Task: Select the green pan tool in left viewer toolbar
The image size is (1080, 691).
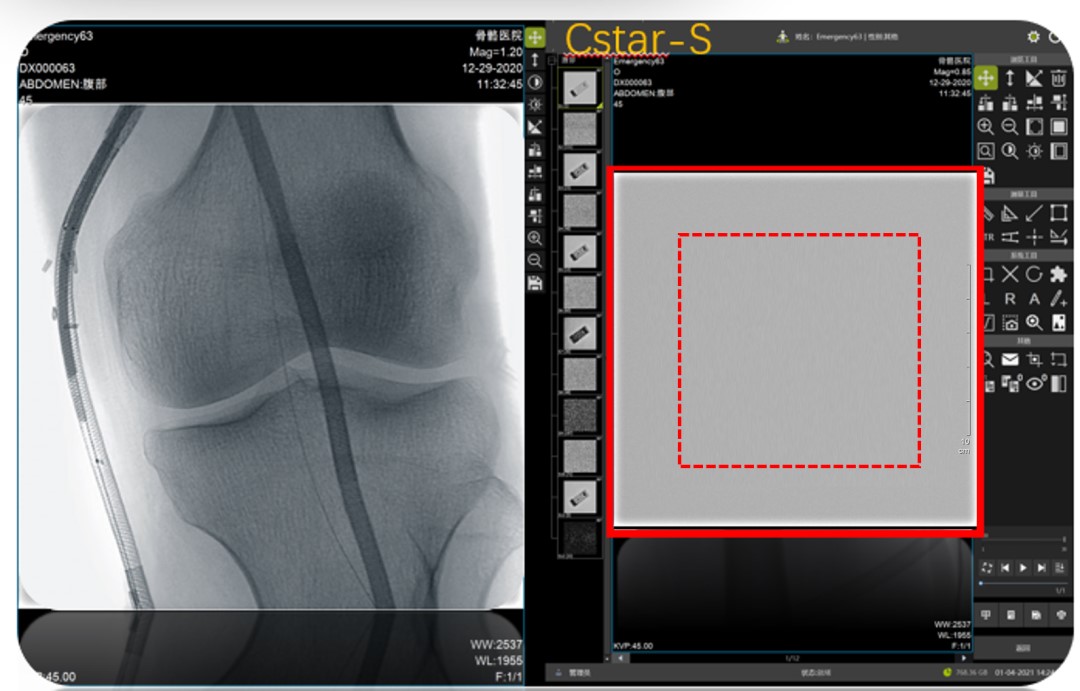Action: point(535,37)
